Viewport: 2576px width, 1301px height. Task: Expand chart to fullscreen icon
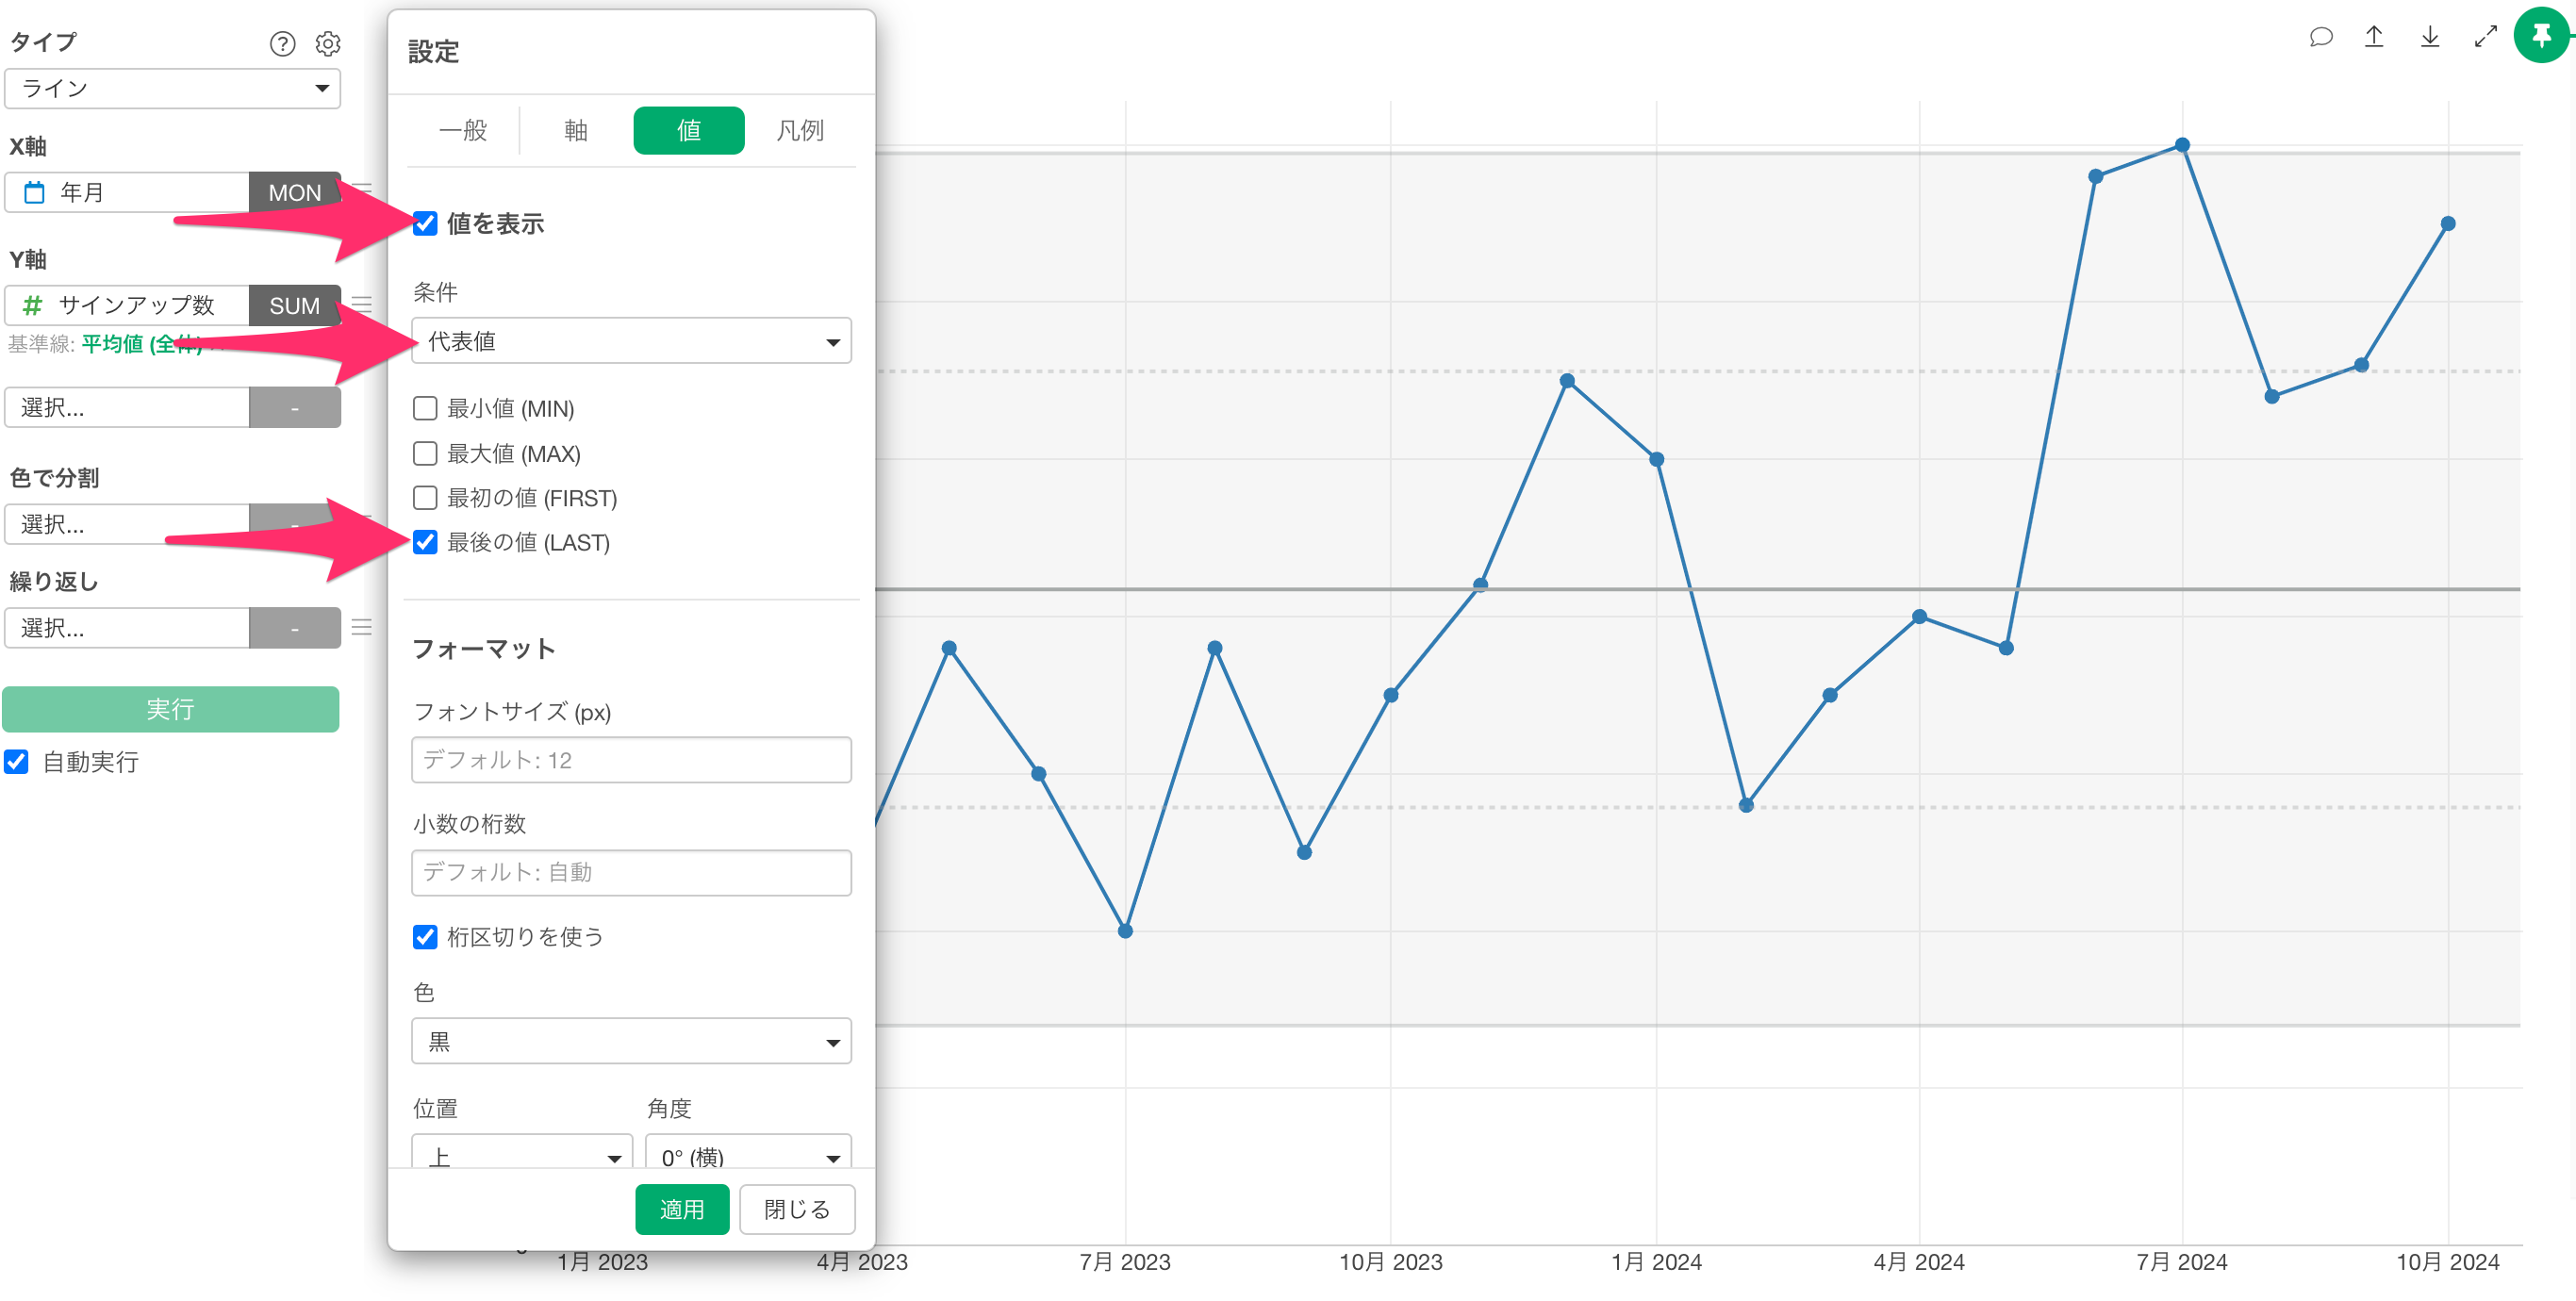pos(2485,37)
